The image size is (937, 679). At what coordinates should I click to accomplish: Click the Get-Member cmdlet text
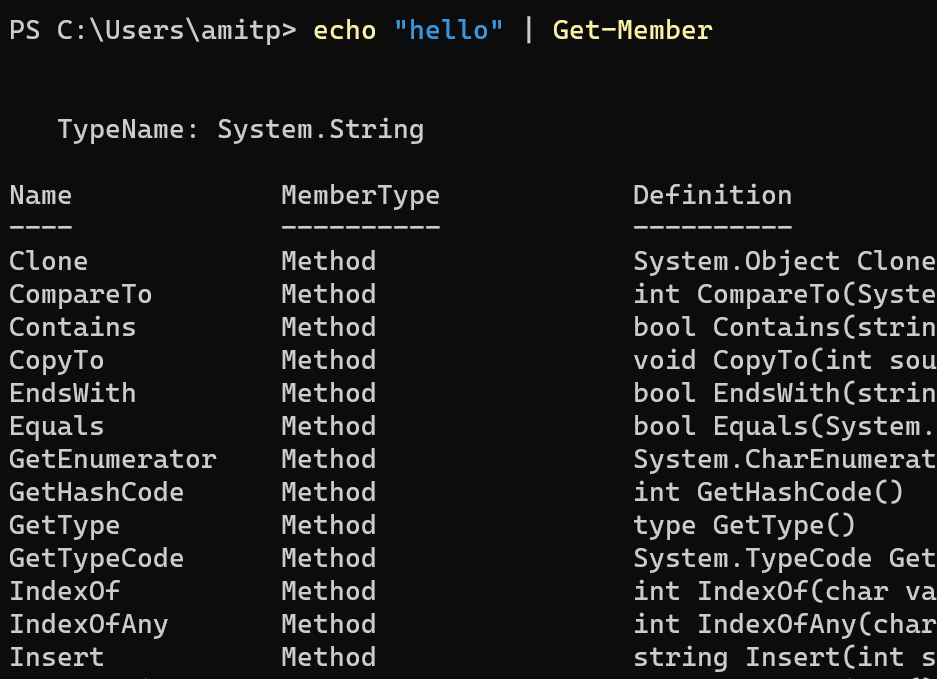coord(632,30)
